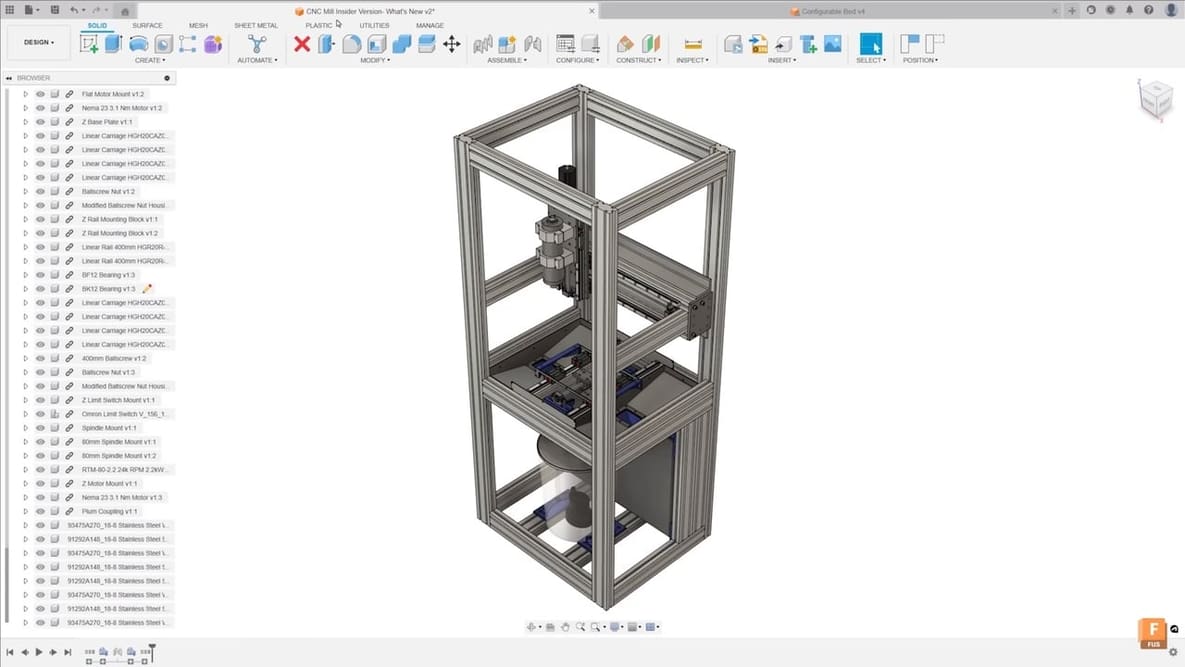Image resolution: width=1185 pixels, height=667 pixels.
Task: Click the Insert Canvas image icon
Action: [833, 44]
